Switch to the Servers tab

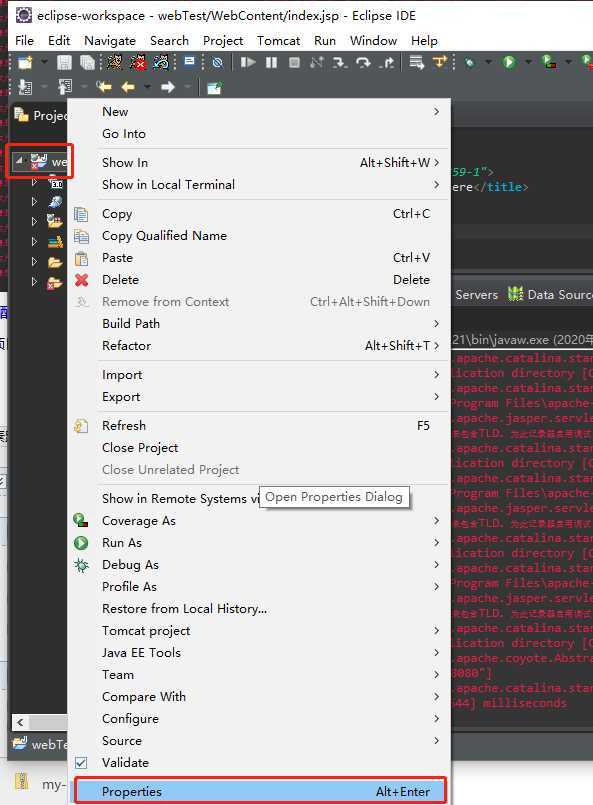click(476, 295)
